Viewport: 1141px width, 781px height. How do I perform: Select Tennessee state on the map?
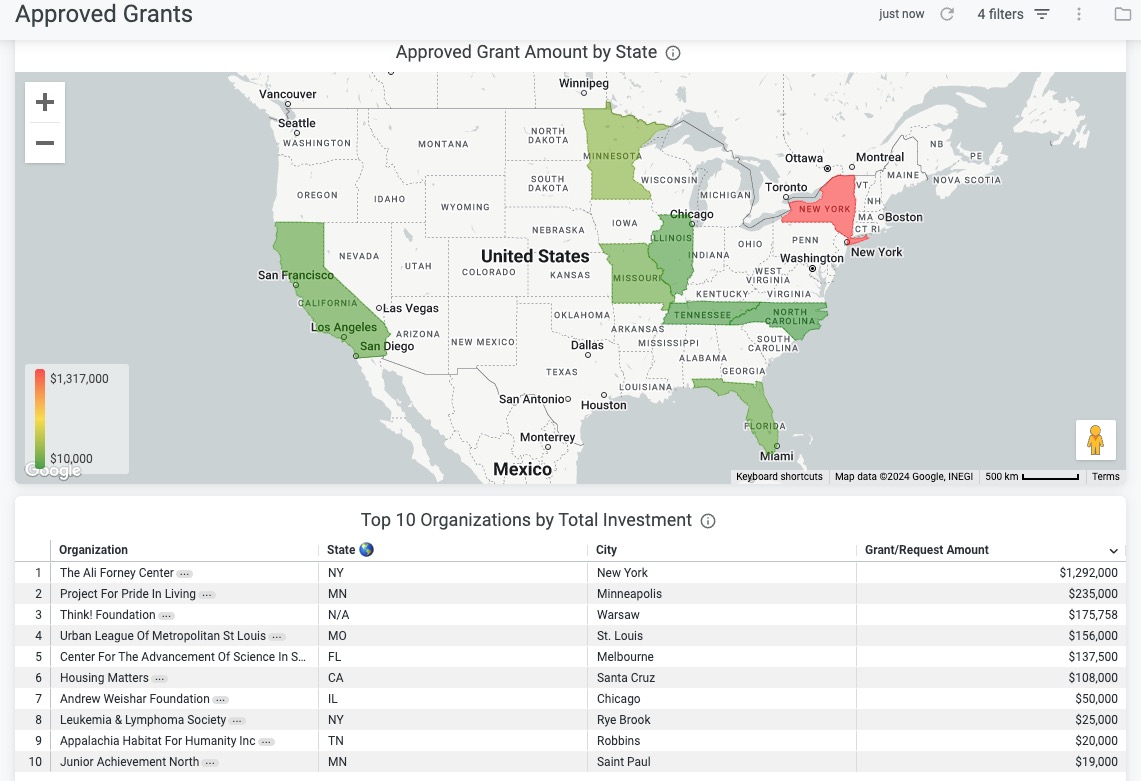coord(703,314)
